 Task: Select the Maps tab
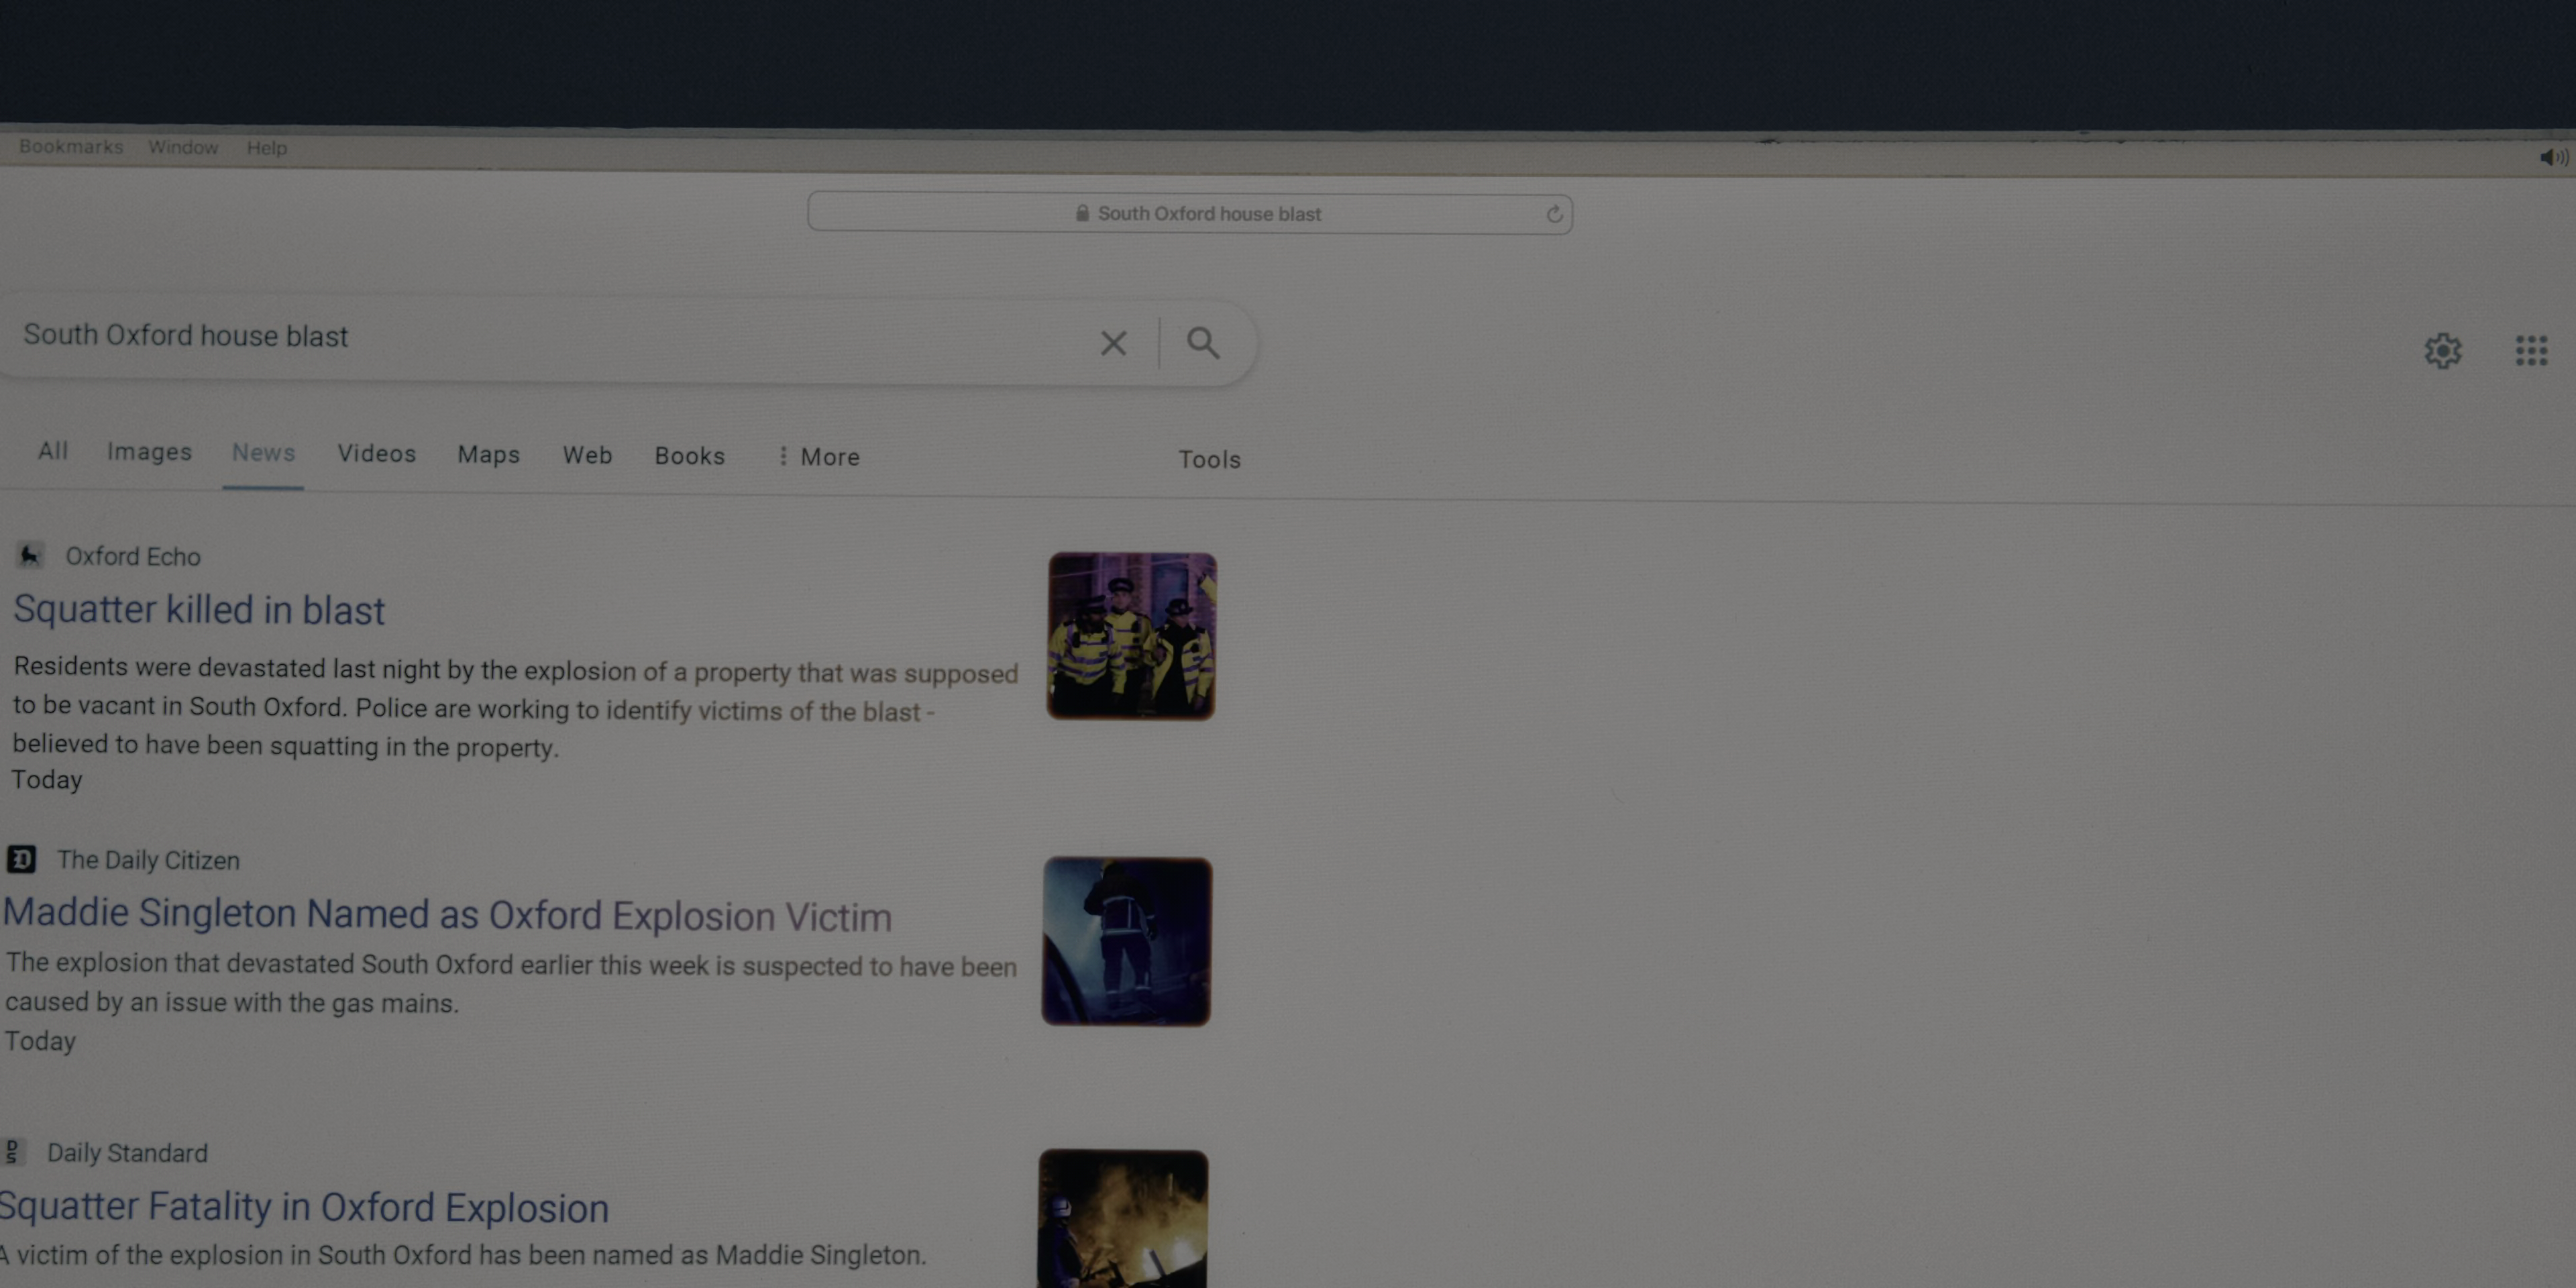click(x=488, y=454)
